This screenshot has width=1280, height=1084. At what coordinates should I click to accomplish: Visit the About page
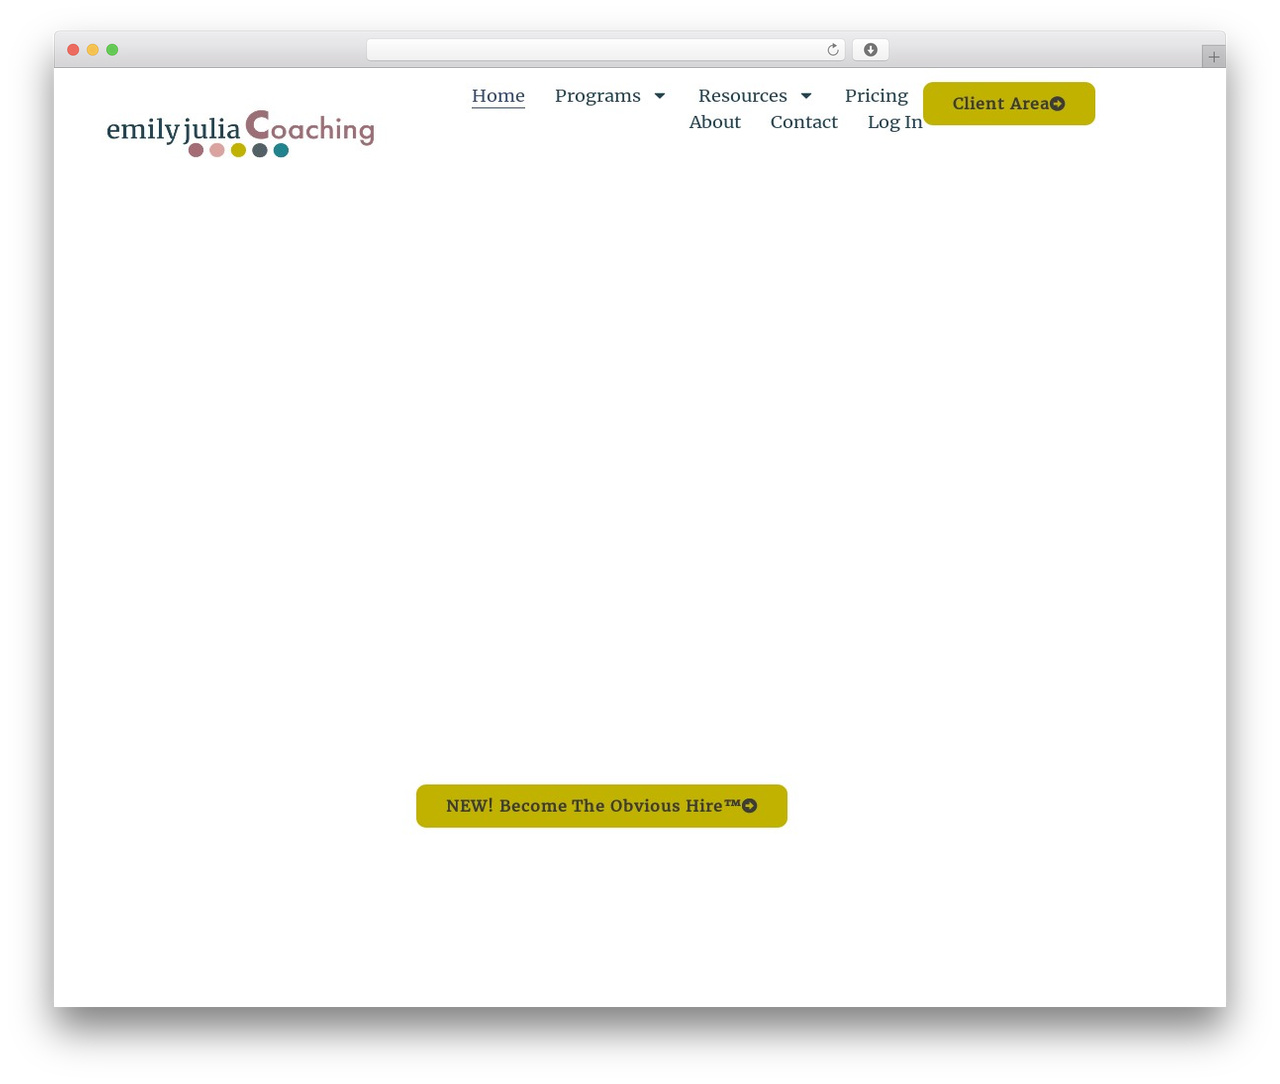coord(715,122)
